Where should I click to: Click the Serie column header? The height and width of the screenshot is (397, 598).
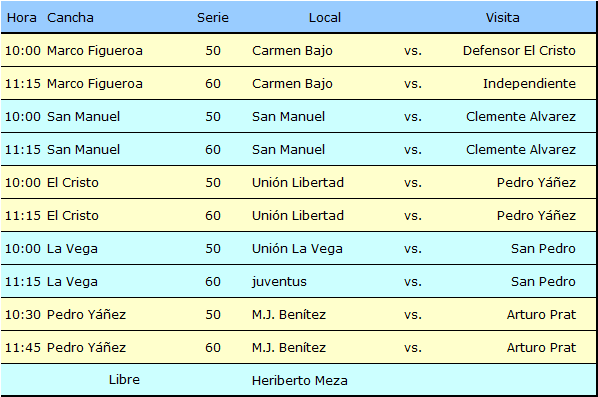click(213, 18)
